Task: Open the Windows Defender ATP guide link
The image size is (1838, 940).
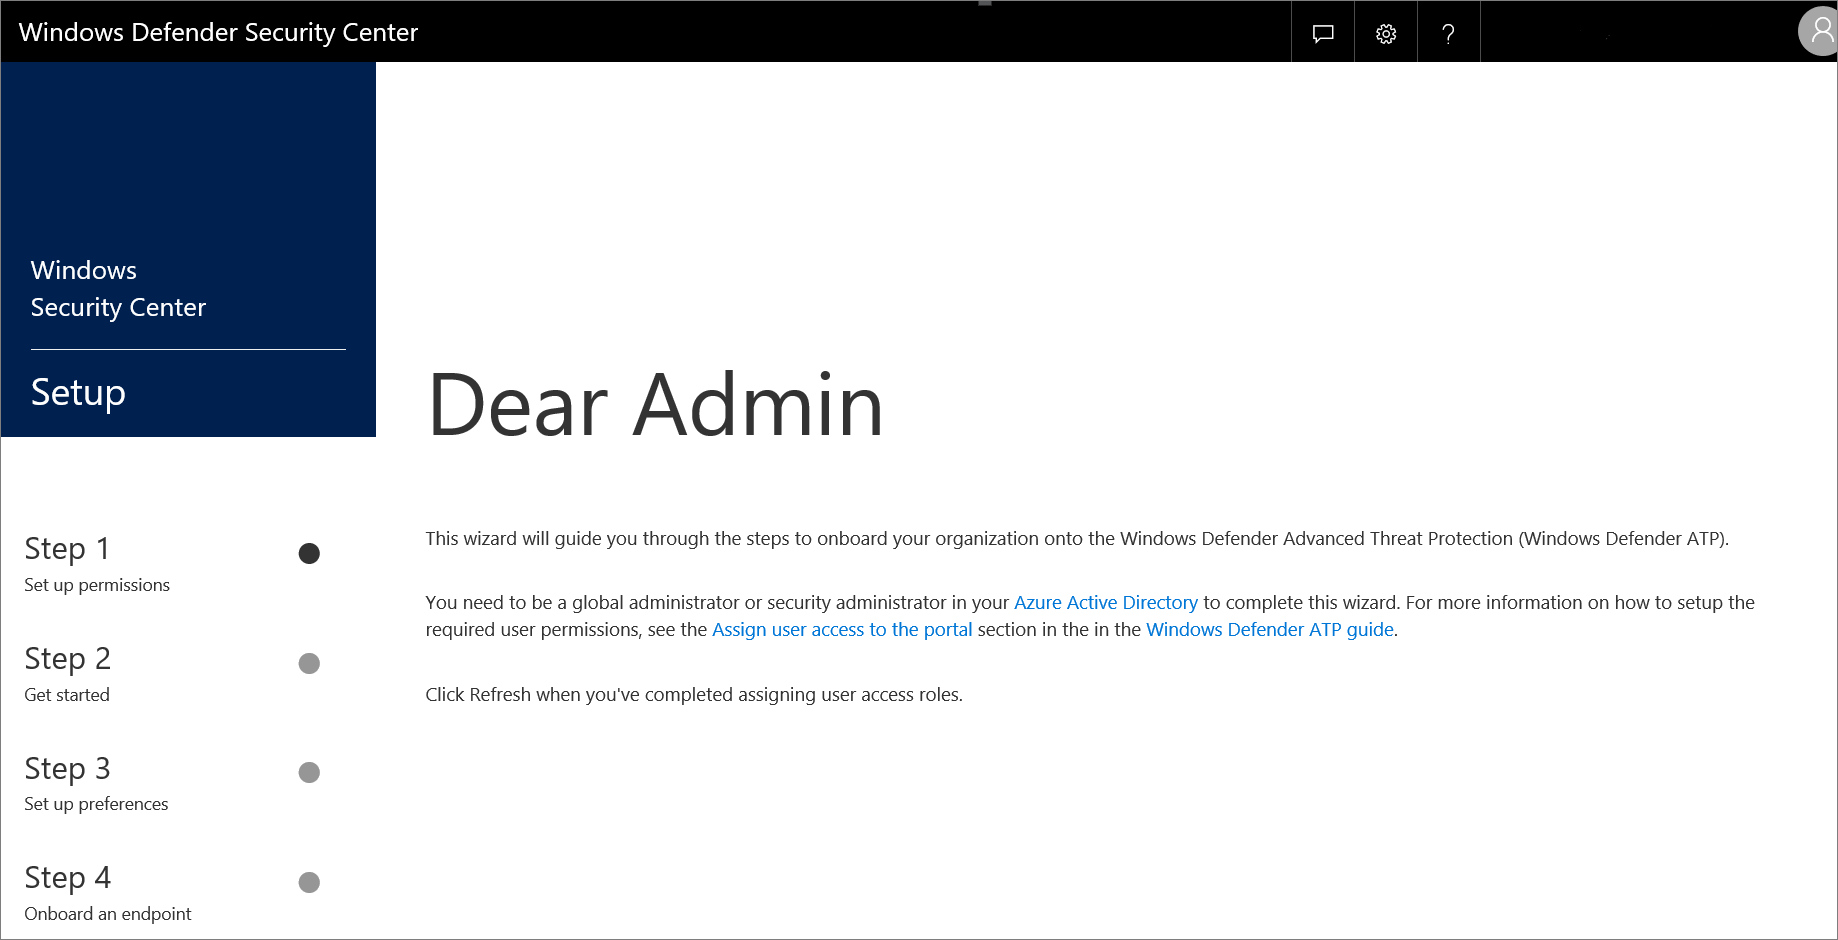Action: click(x=1269, y=630)
